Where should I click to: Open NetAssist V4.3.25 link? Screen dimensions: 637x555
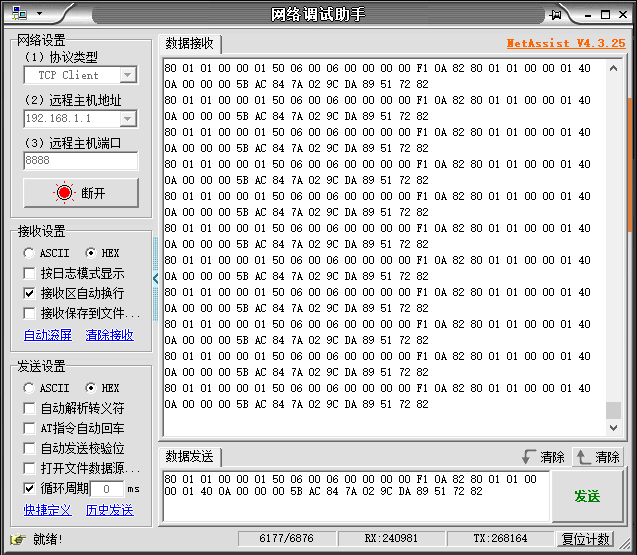(566, 43)
